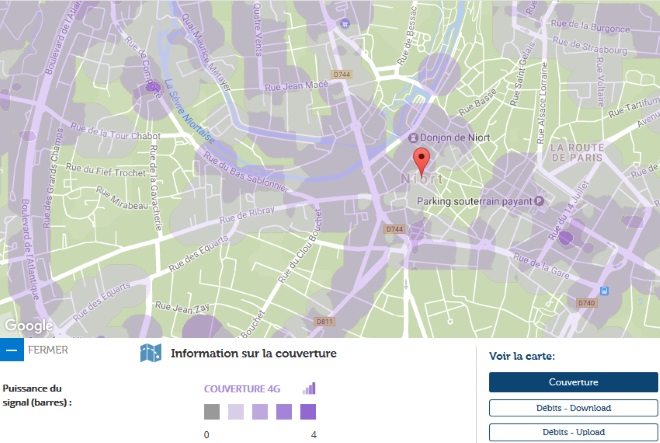Click the red location pin on Niort
Viewport: 660px width, 443px height.
click(x=422, y=160)
